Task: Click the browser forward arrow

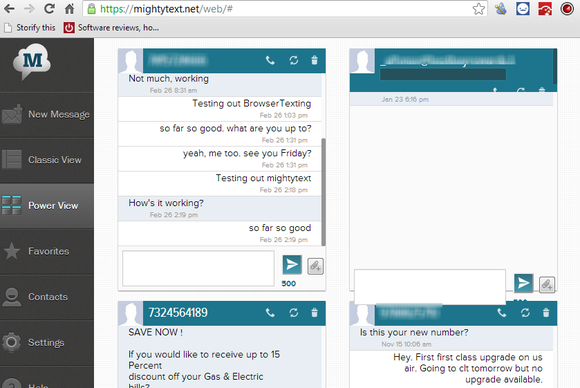Action: tap(29, 9)
